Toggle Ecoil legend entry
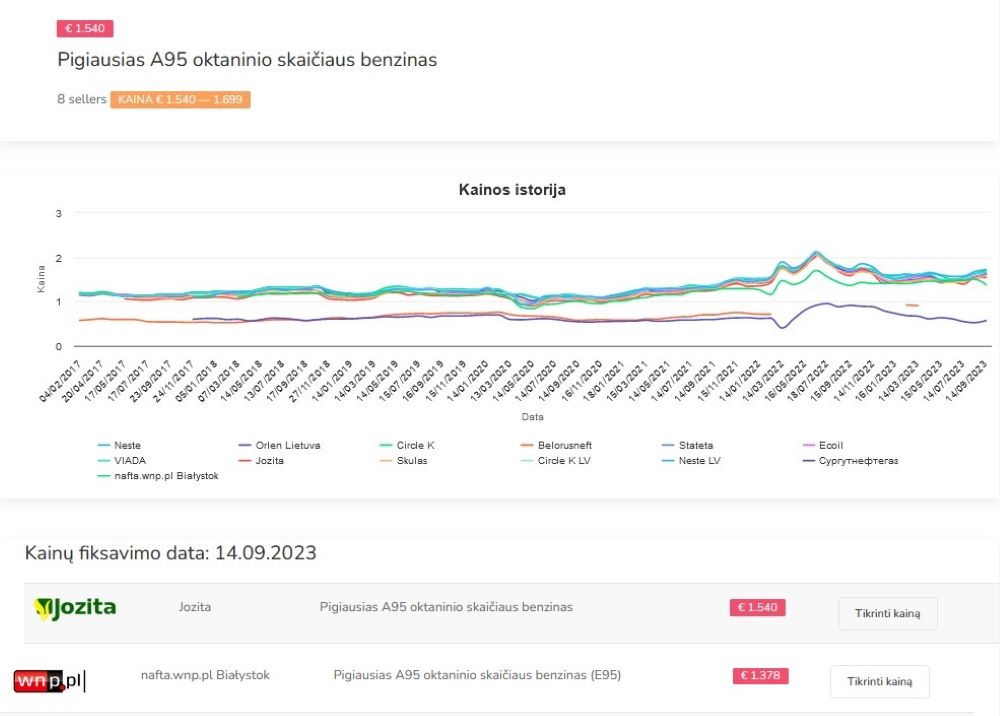Screen dimensions: 1000x716 click(x=823, y=445)
